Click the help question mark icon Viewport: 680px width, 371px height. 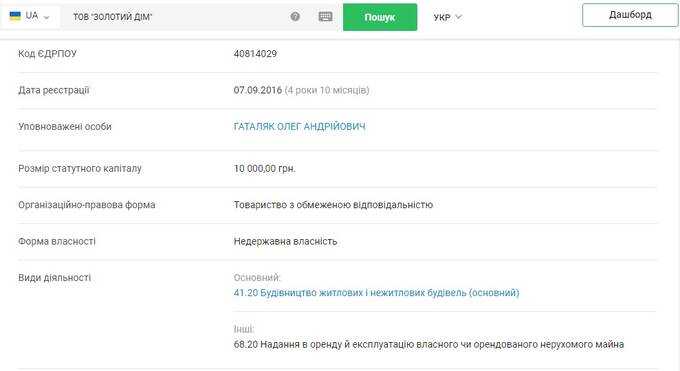(x=295, y=16)
